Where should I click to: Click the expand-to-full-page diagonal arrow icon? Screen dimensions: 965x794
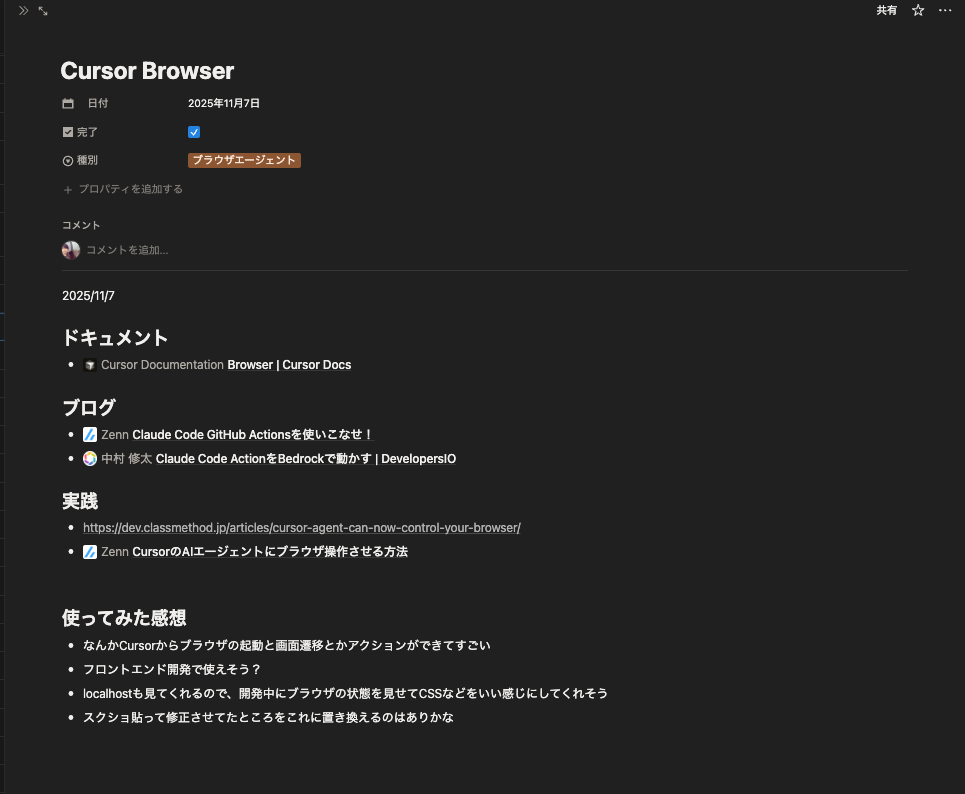pos(41,11)
